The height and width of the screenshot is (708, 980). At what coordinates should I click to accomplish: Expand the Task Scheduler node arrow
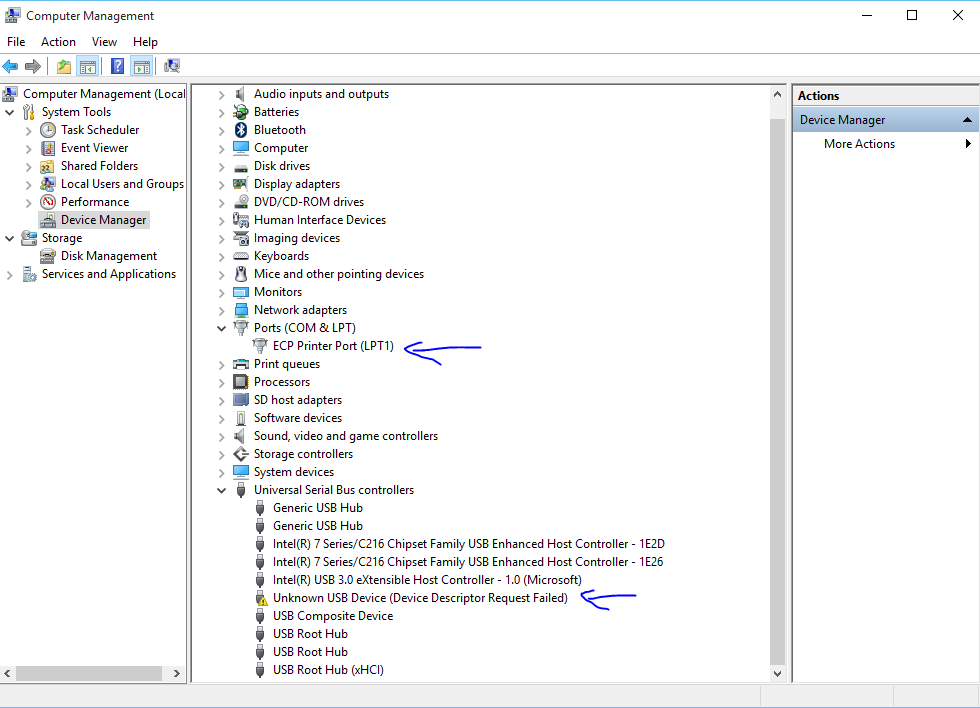pyautogui.click(x=28, y=131)
